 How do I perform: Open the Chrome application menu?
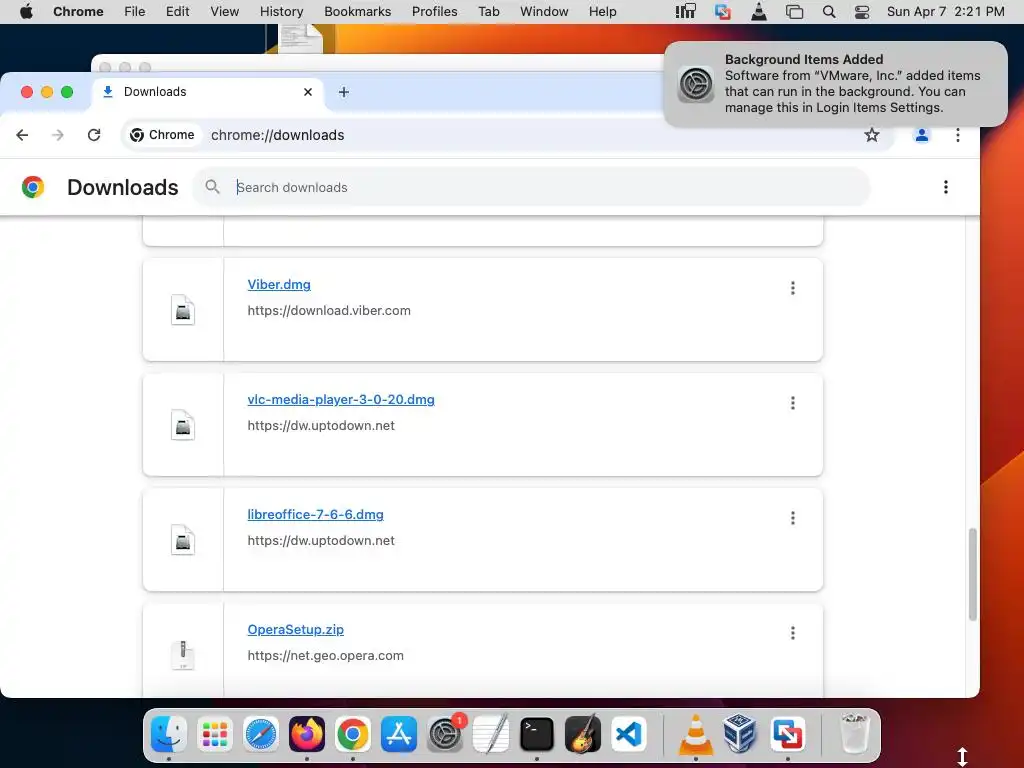pyautogui.click(x=78, y=12)
